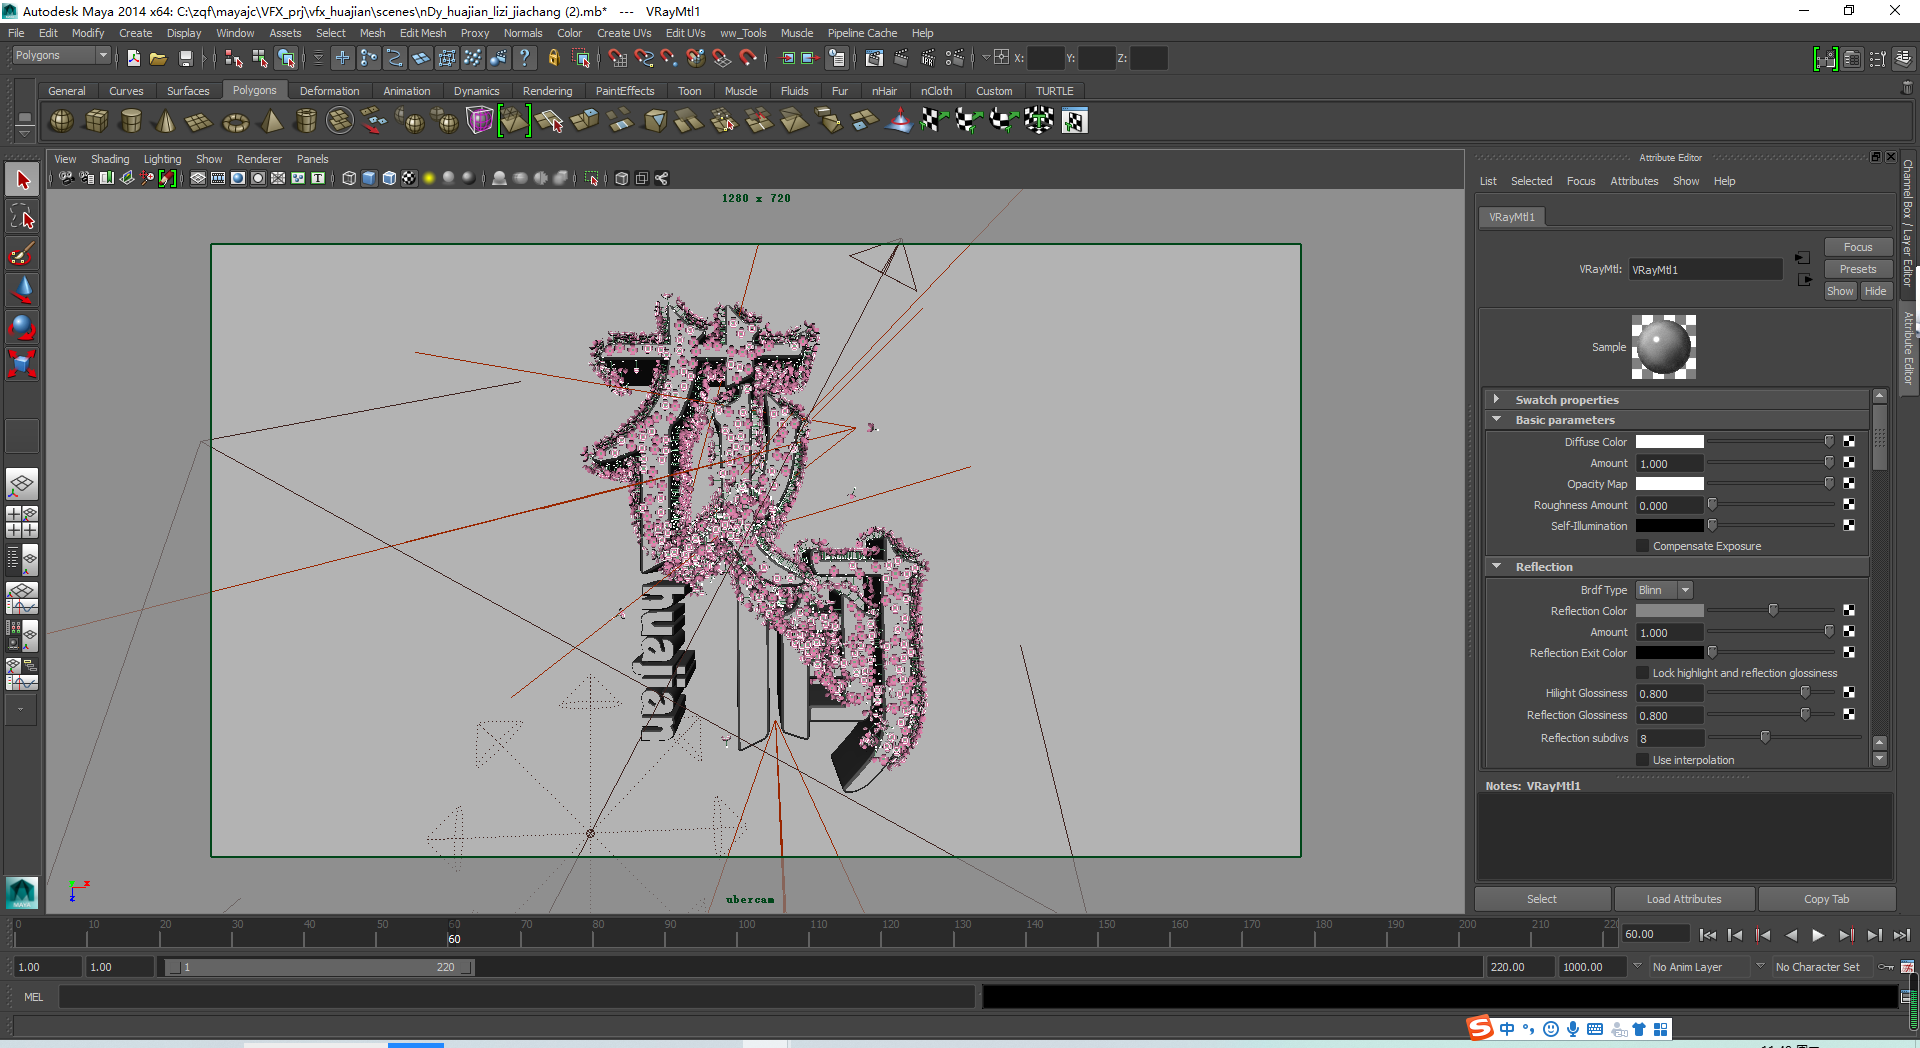Screen dimensions: 1920x1048
Task: Play the animation forward
Action: click(x=1818, y=935)
